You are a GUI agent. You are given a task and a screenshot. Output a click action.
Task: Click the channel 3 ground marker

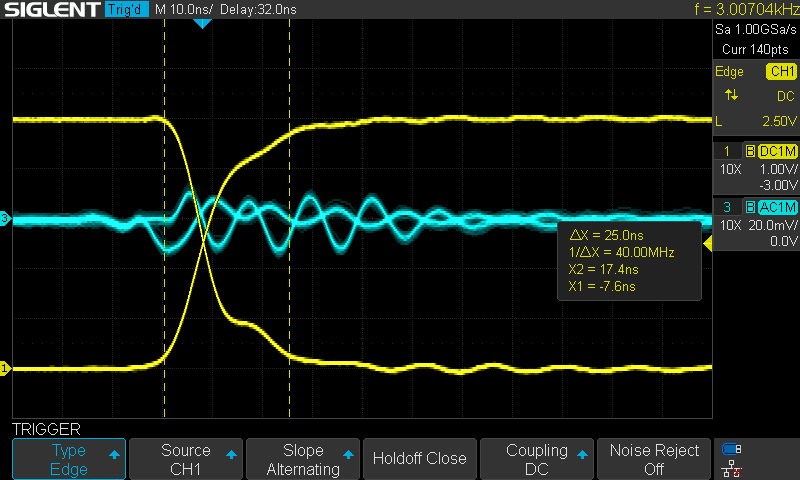click(5, 218)
